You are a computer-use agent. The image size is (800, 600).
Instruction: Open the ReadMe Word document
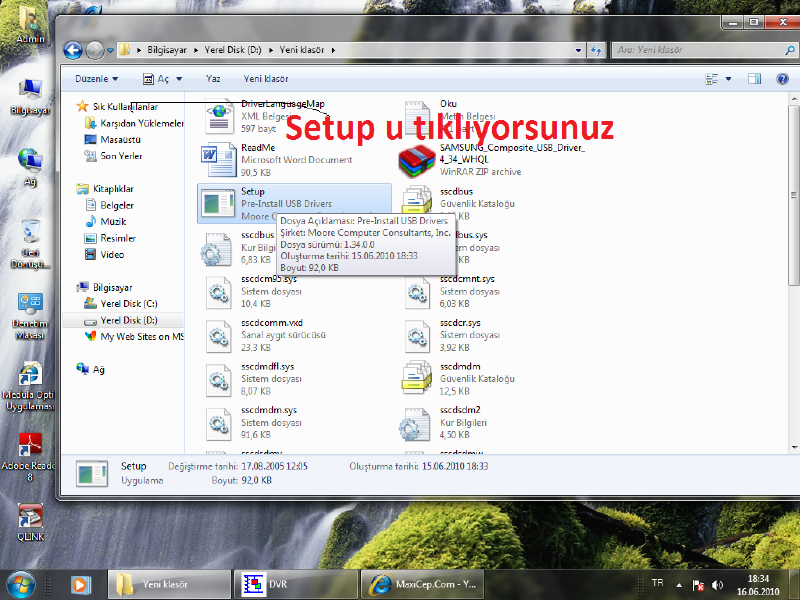tap(219, 160)
